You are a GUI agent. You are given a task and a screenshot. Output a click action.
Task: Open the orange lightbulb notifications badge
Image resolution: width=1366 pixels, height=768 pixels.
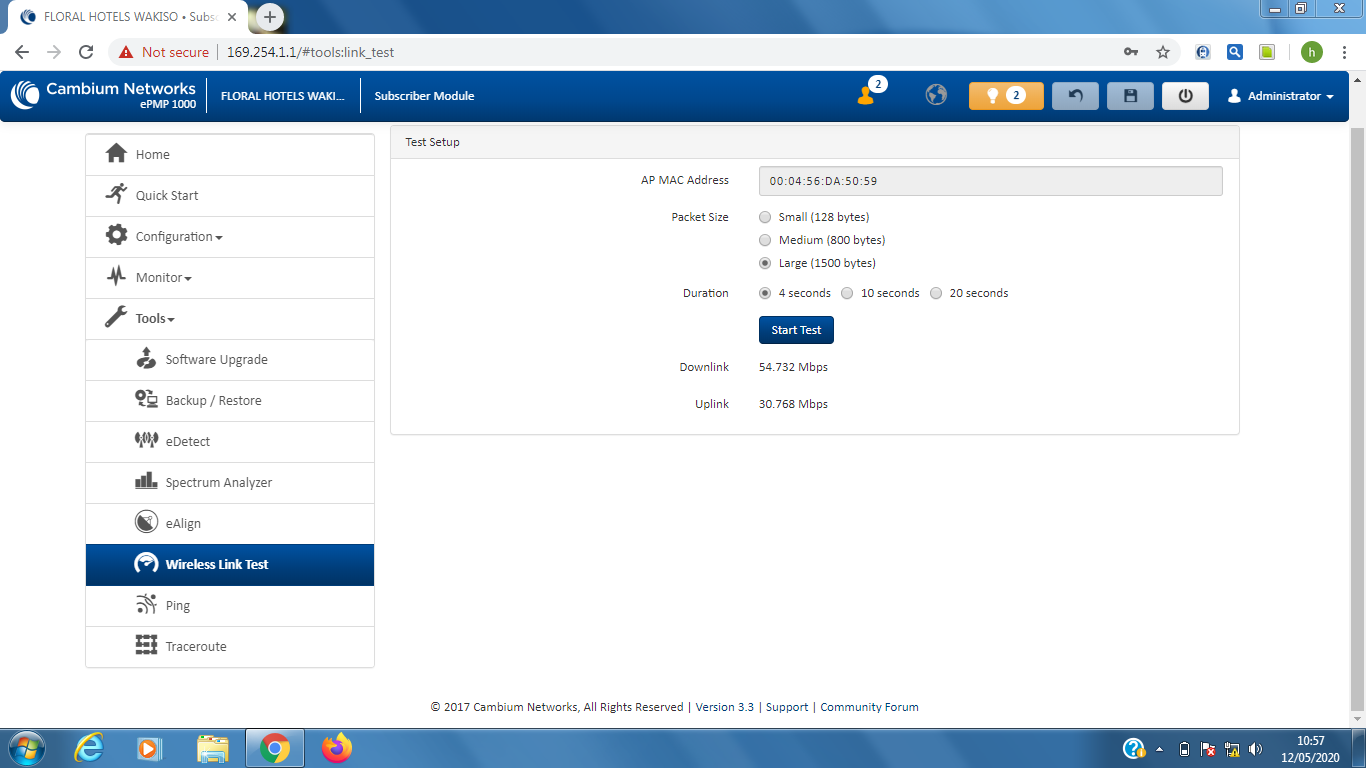(x=1005, y=96)
